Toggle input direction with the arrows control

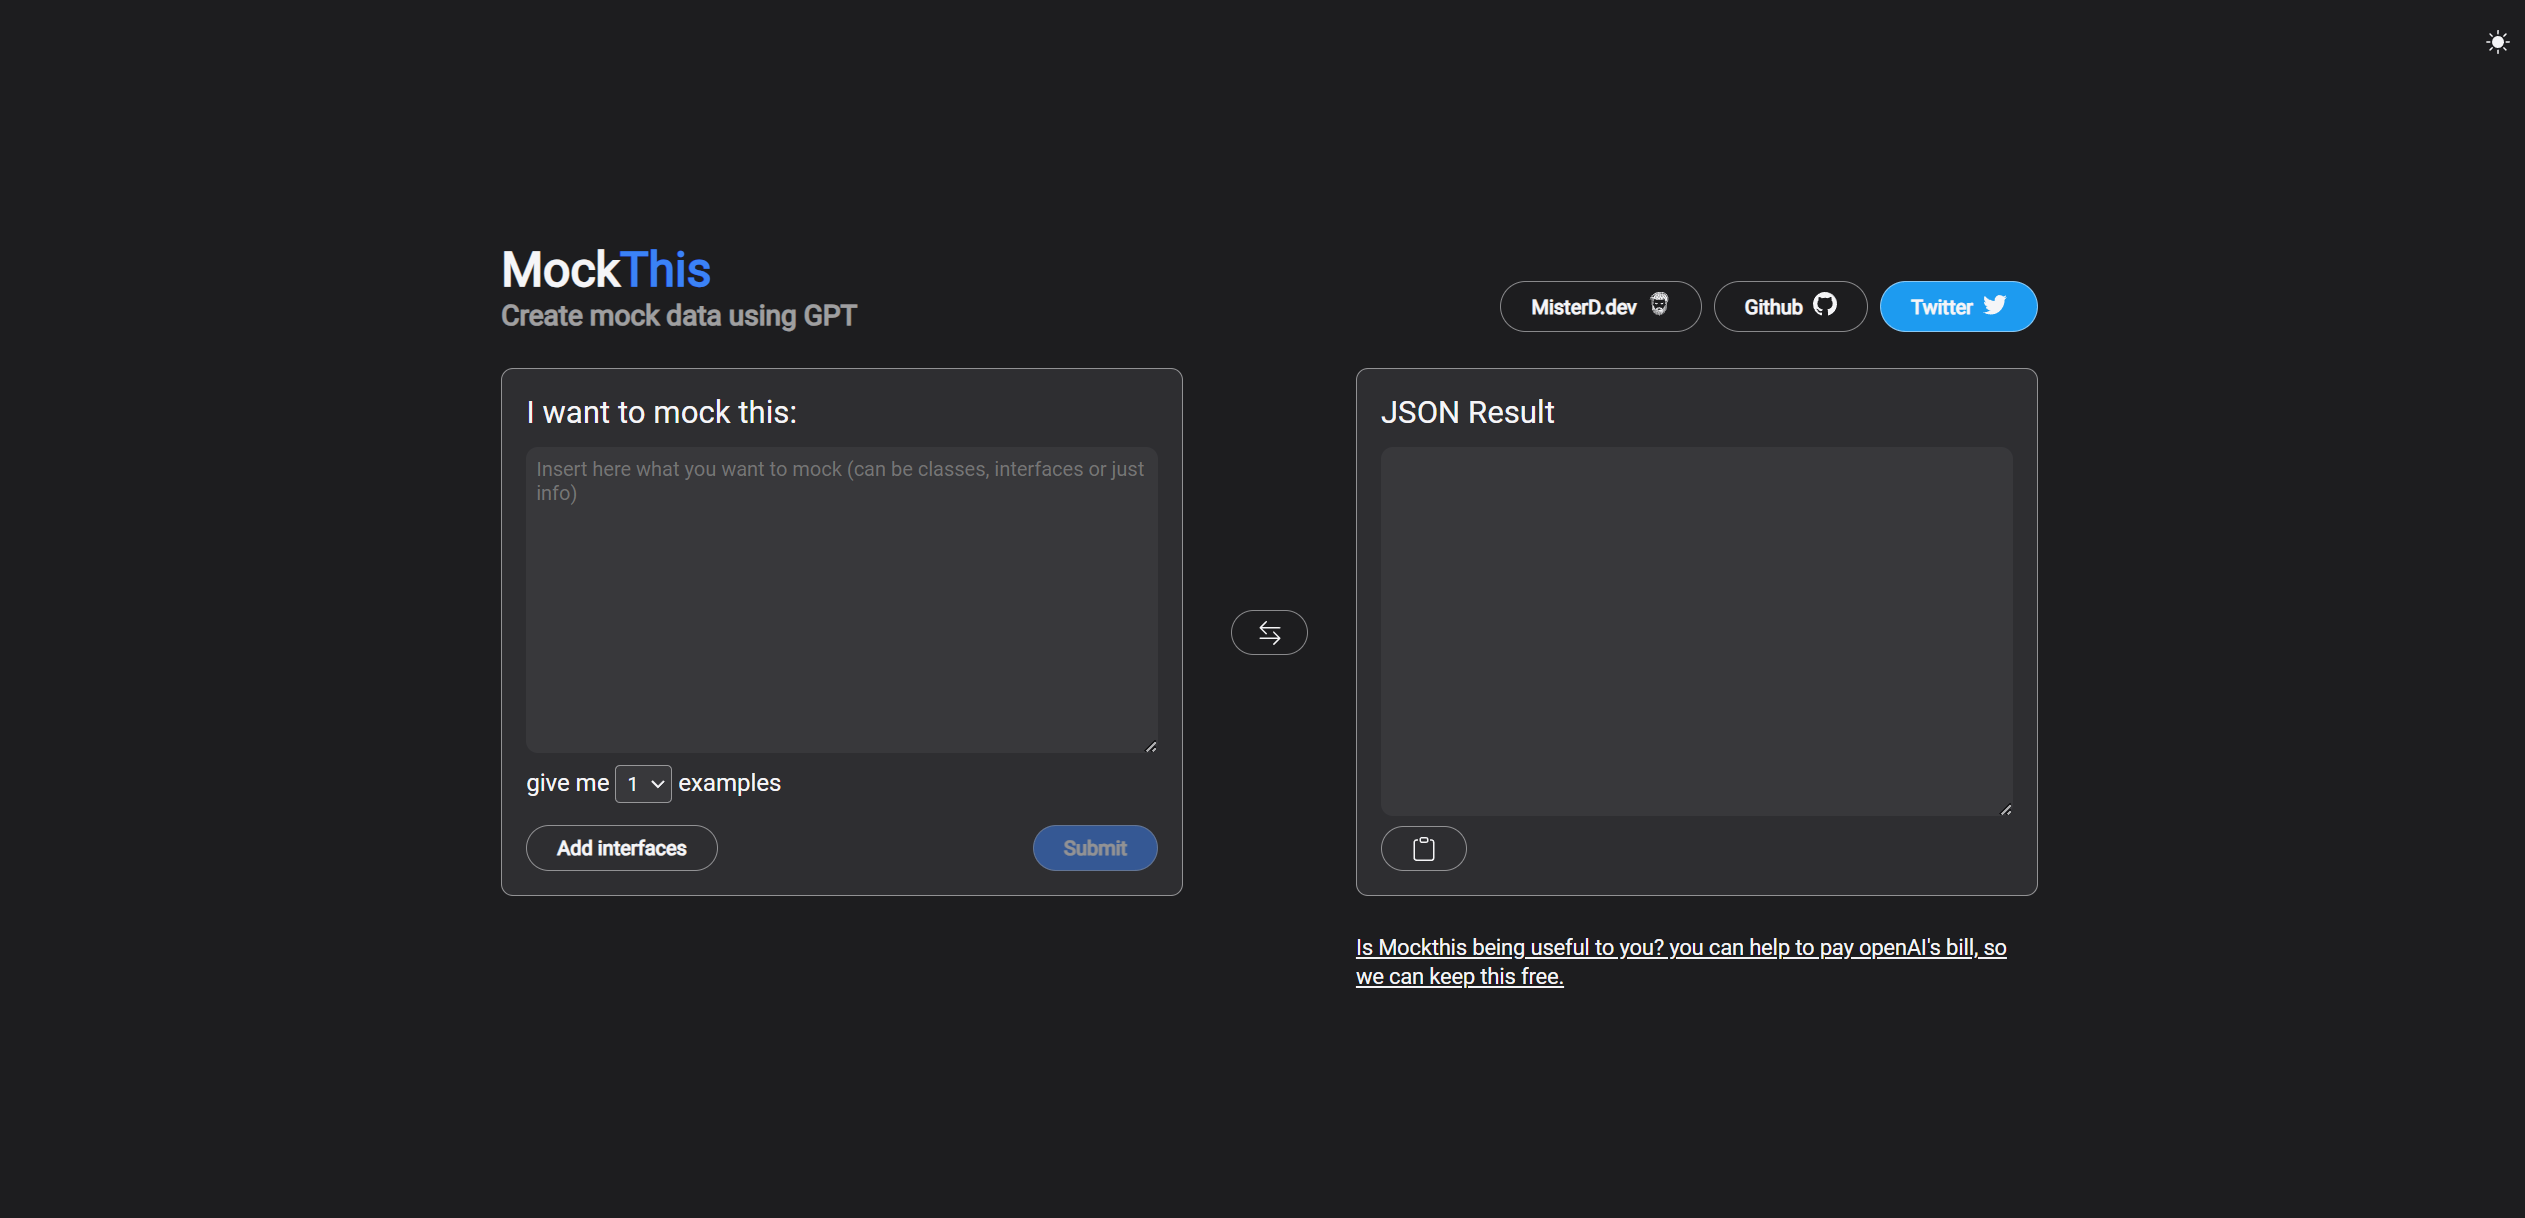coord(1269,632)
